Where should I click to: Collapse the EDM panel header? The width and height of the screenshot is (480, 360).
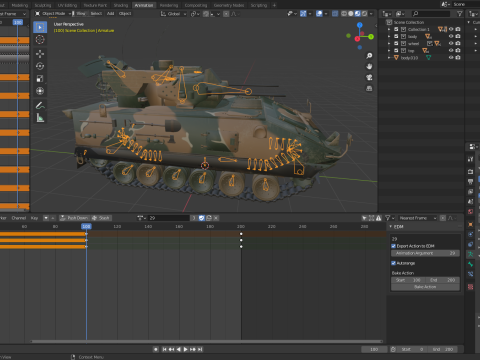[425, 227]
